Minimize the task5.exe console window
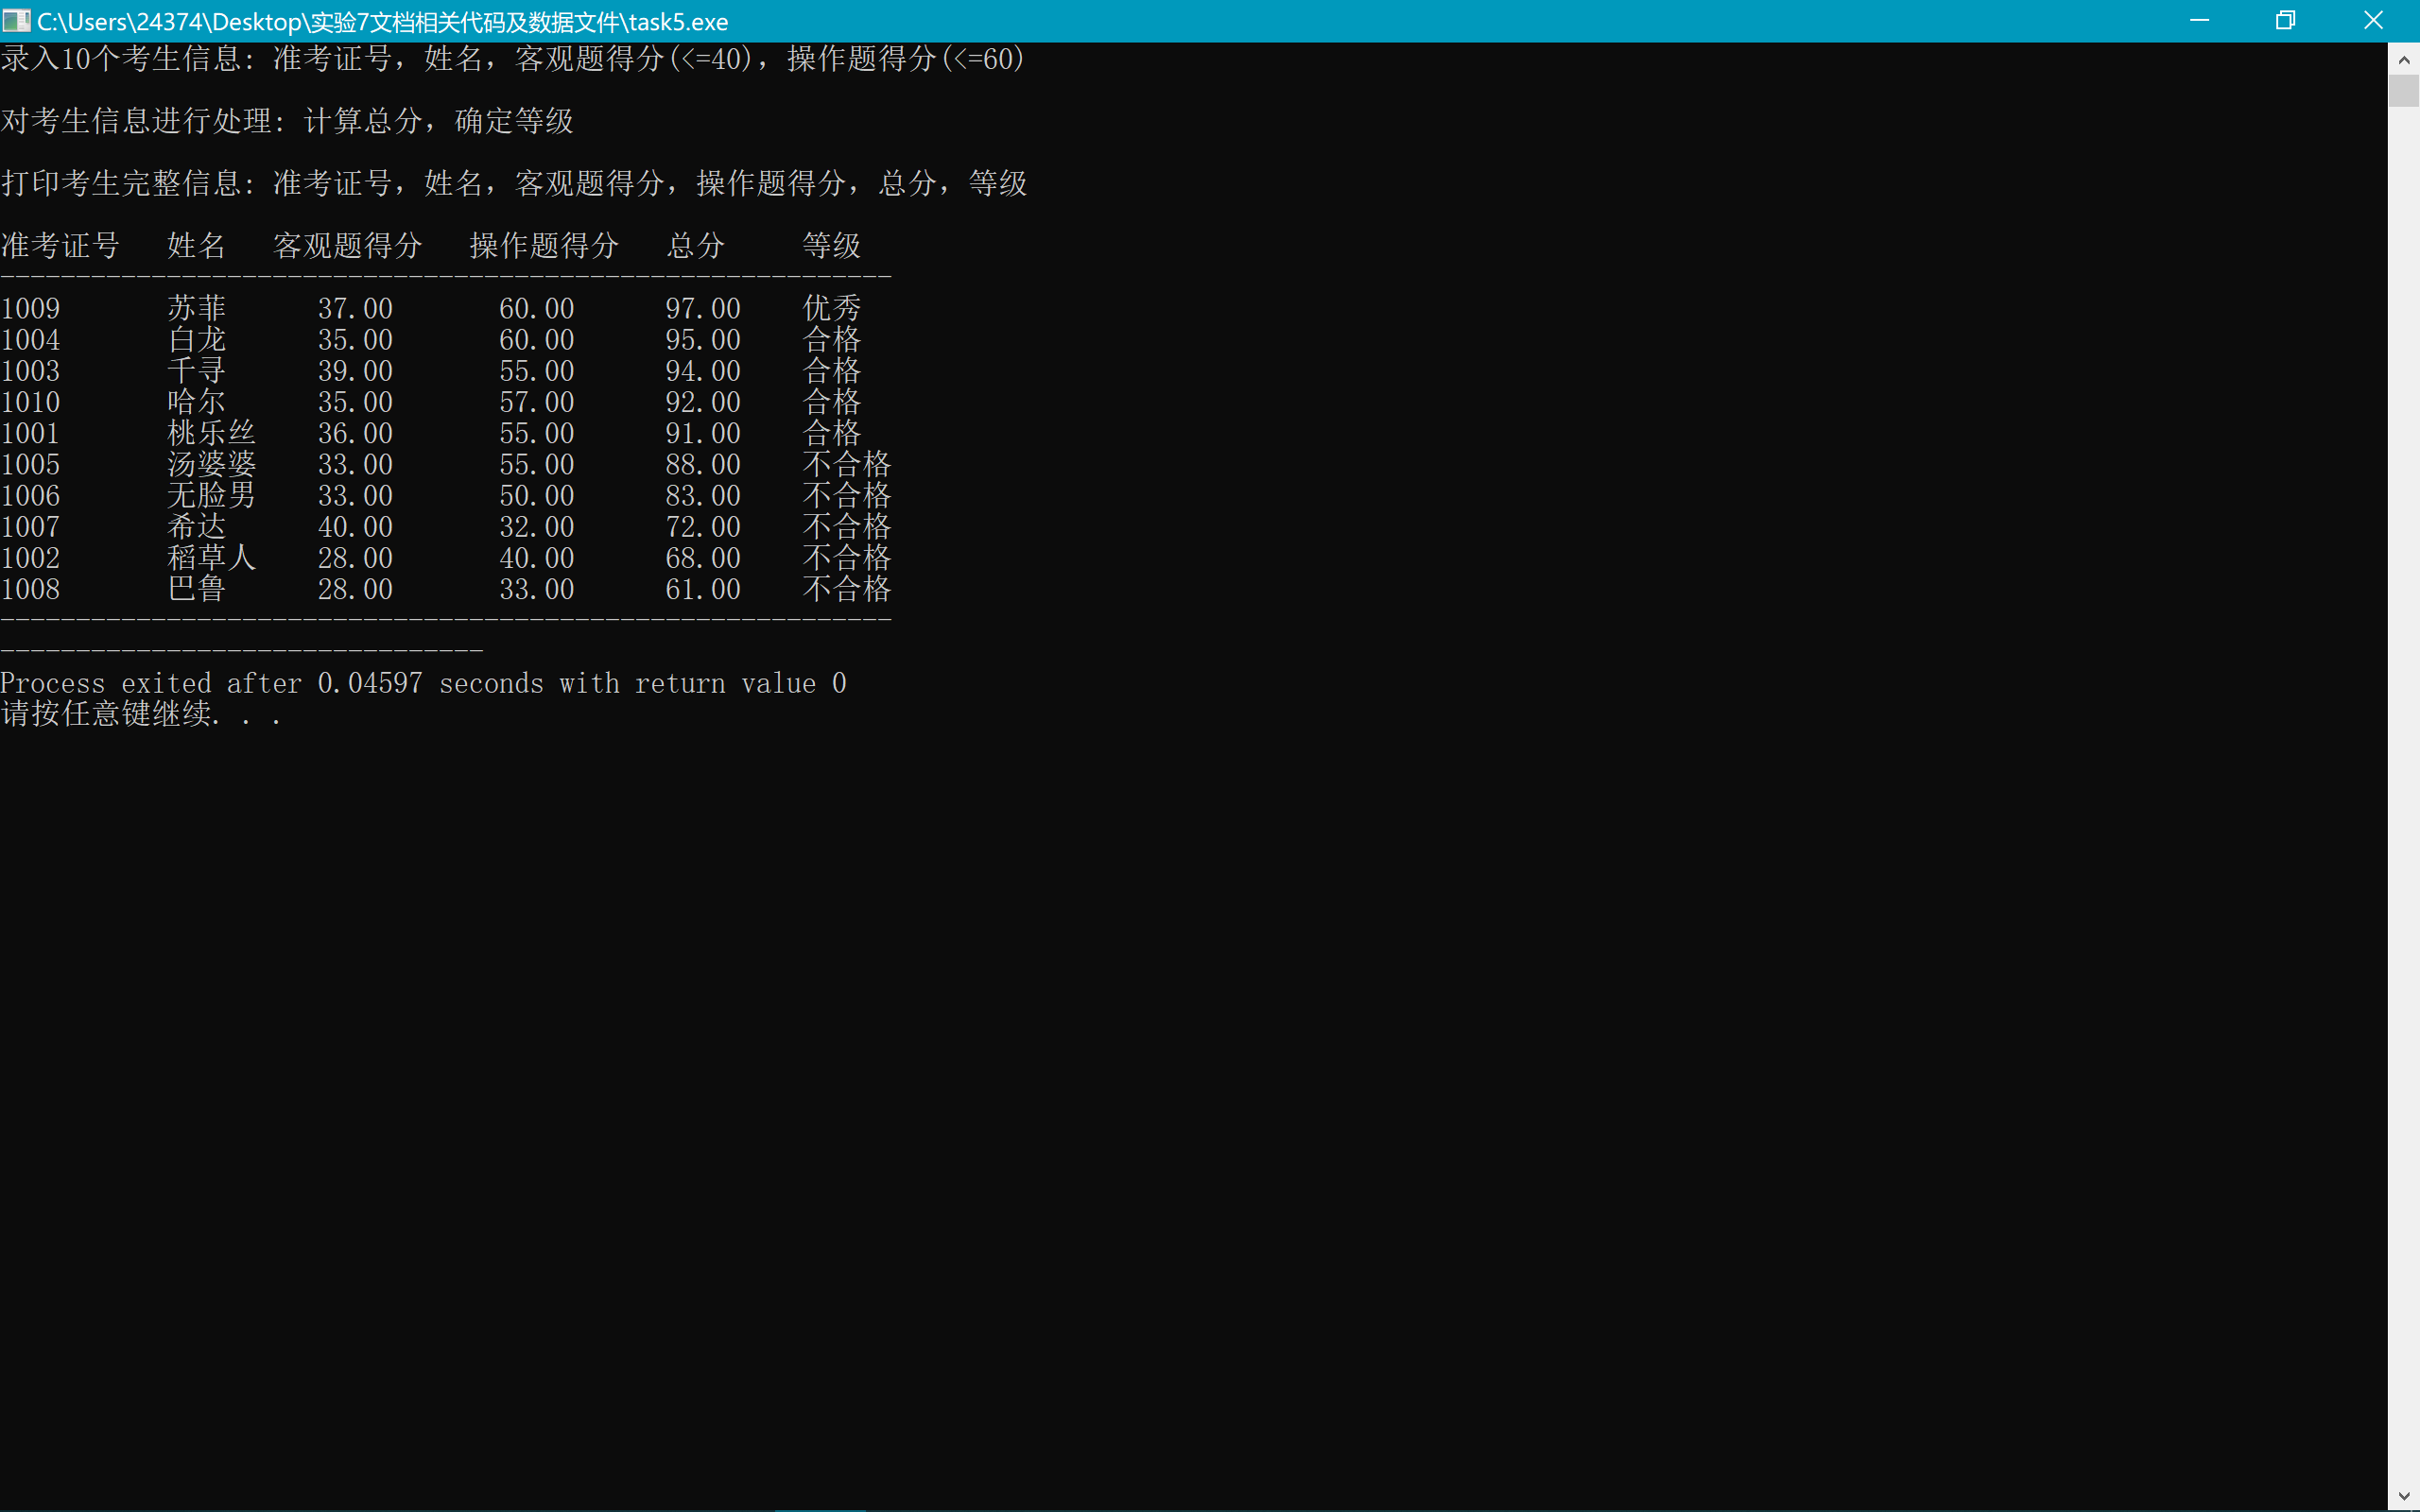The image size is (2420, 1512). tap(2199, 21)
